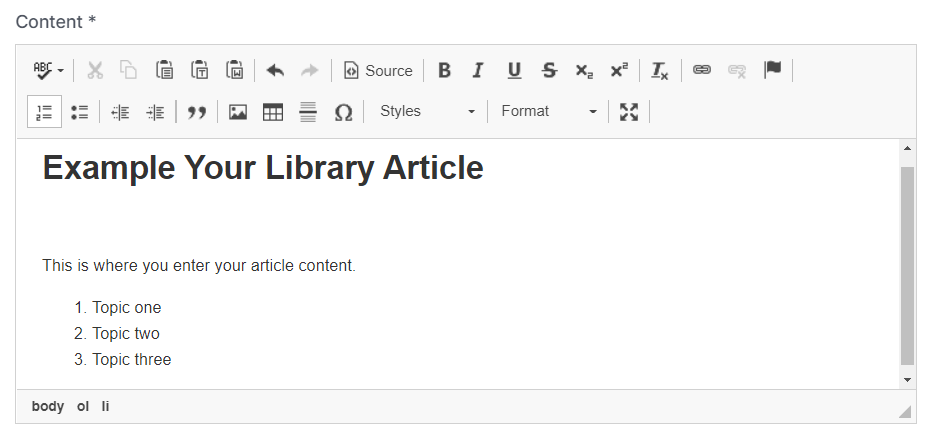Screen dimensions: 931x448
Task: Click the Unlink icon
Action: click(737, 71)
